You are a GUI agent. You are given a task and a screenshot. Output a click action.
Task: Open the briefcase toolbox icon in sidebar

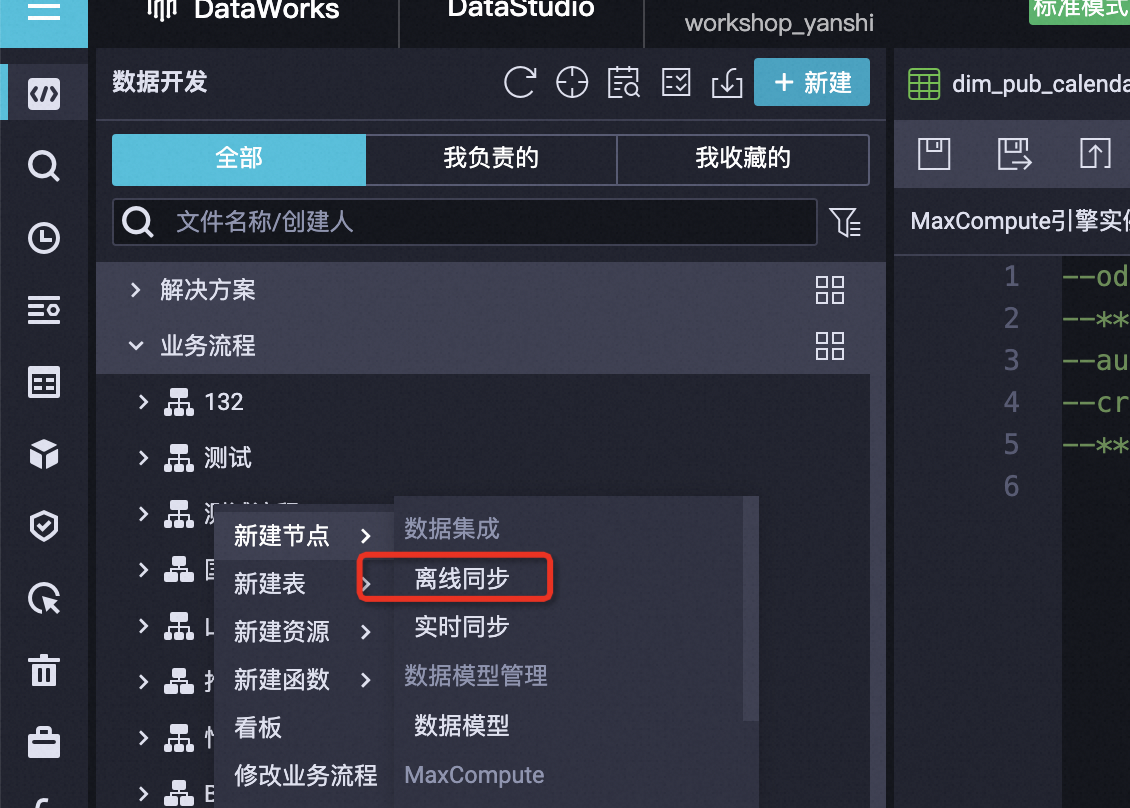(44, 742)
